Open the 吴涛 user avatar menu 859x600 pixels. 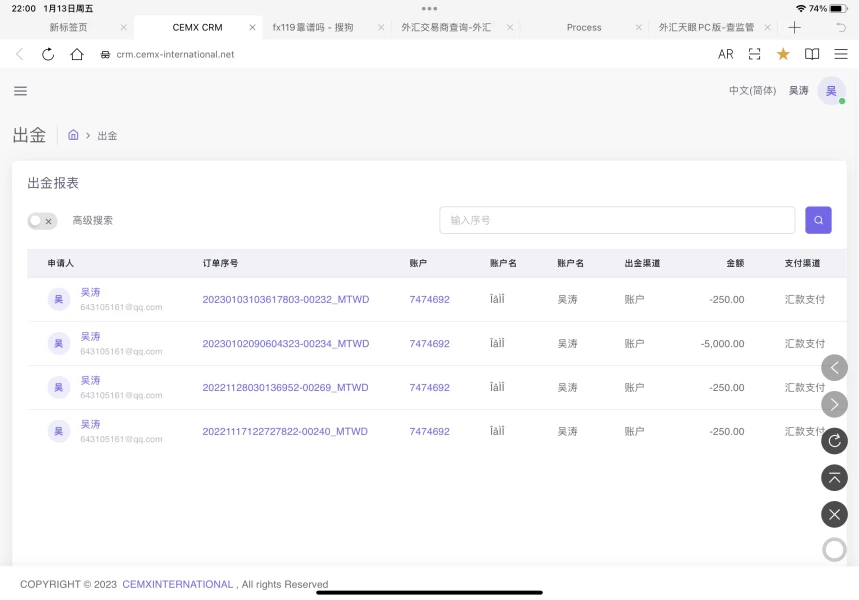(830, 91)
